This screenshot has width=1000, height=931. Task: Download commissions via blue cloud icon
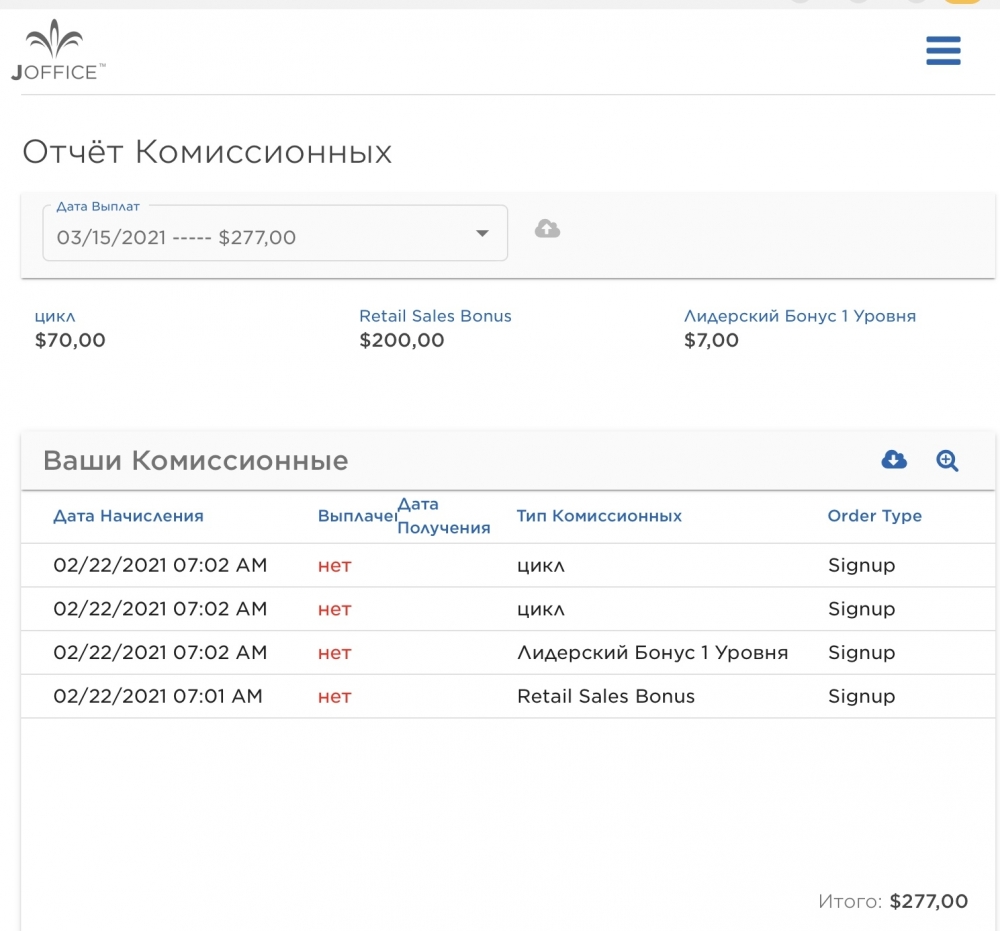894,460
